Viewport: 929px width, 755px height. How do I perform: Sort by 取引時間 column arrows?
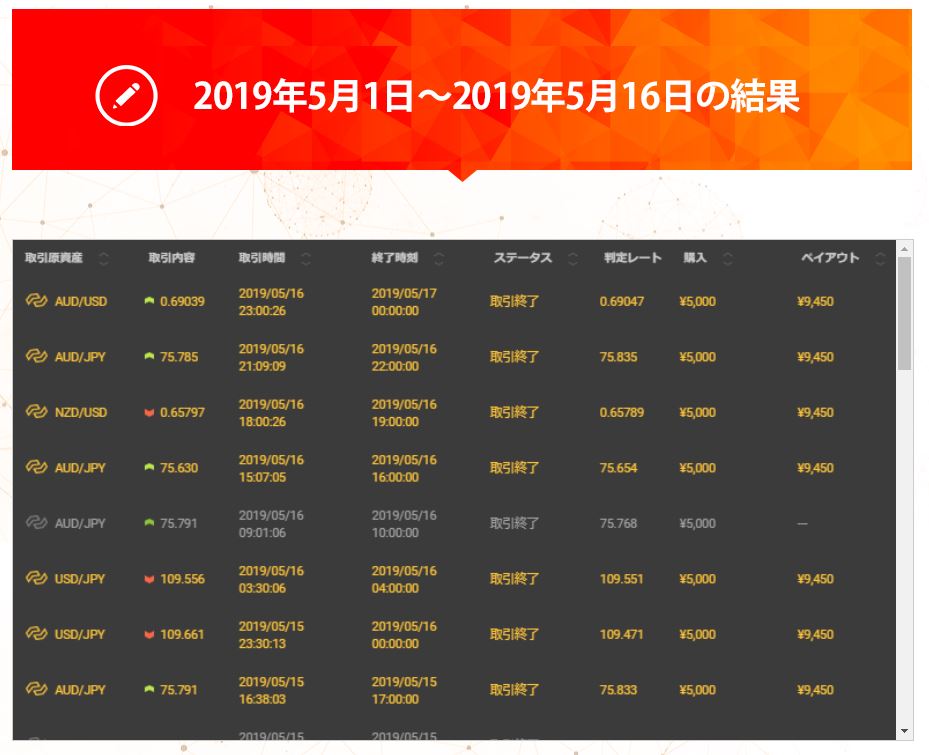[306, 258]
